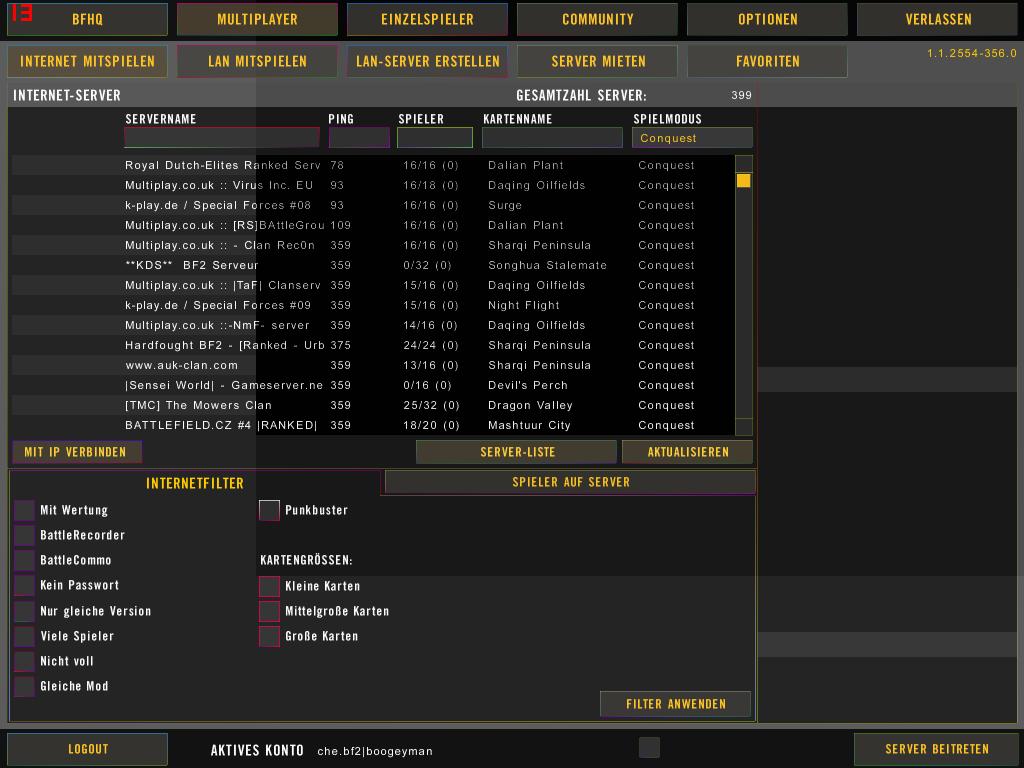Image resolution: width=1024 pixels, height=768 pixels.
Task: Sort list by Servername column header
Action: pos(161,119)
